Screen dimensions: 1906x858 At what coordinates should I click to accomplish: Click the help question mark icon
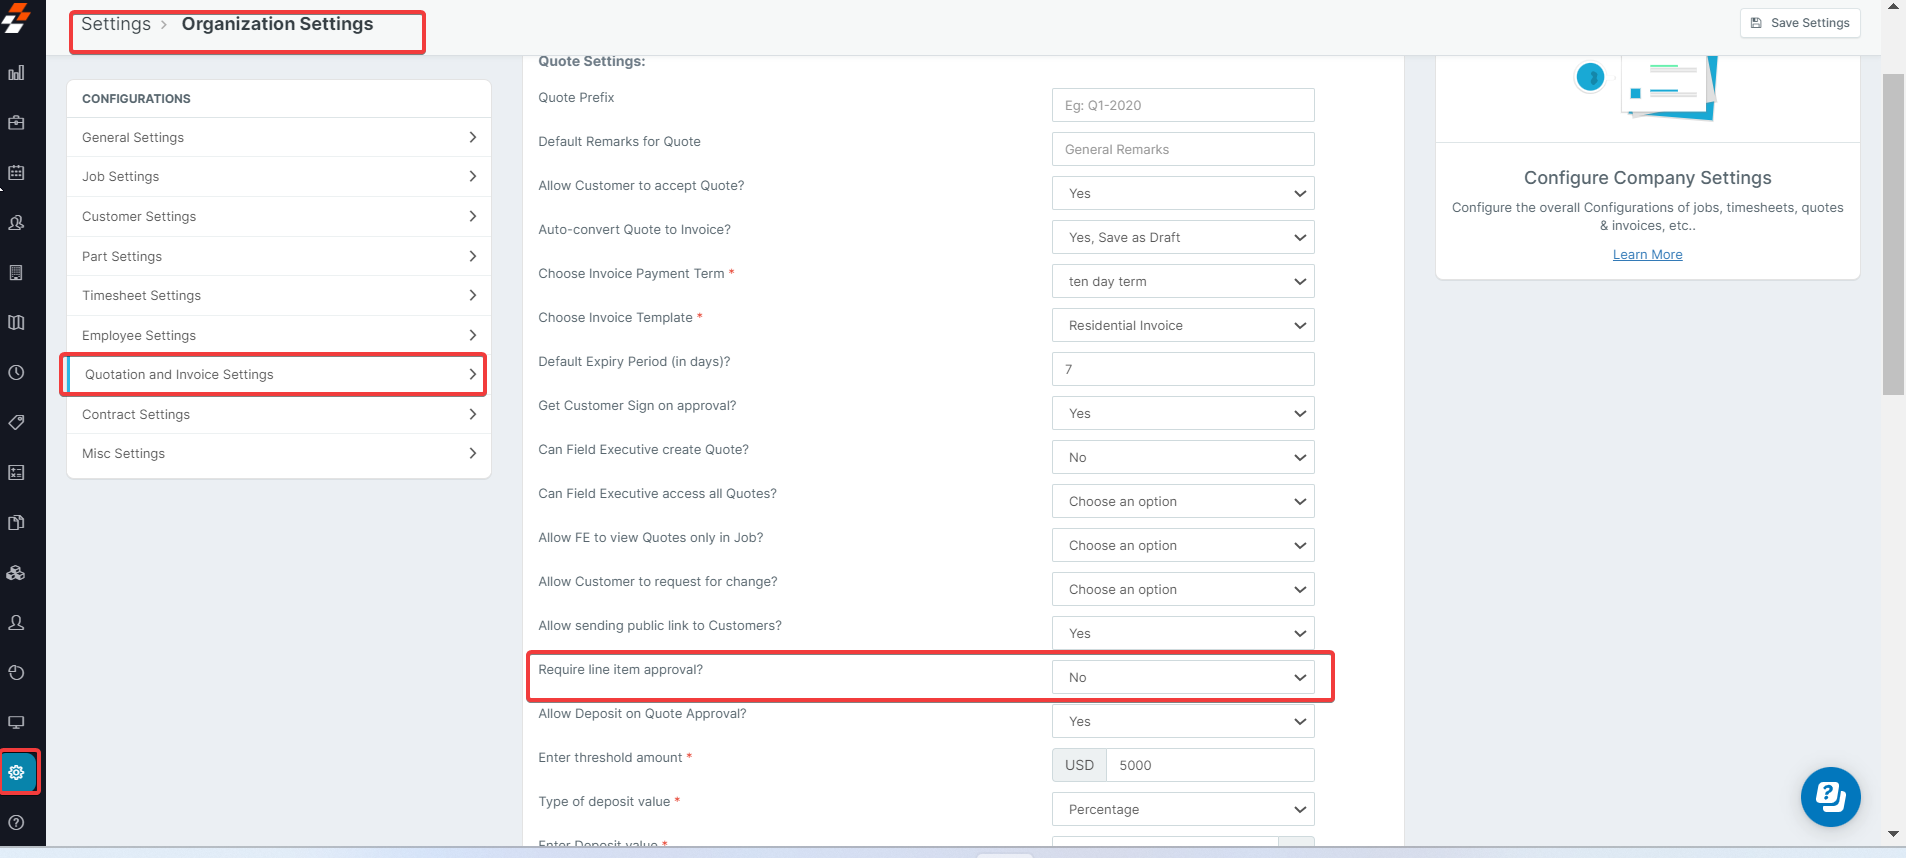coord(16,823)
